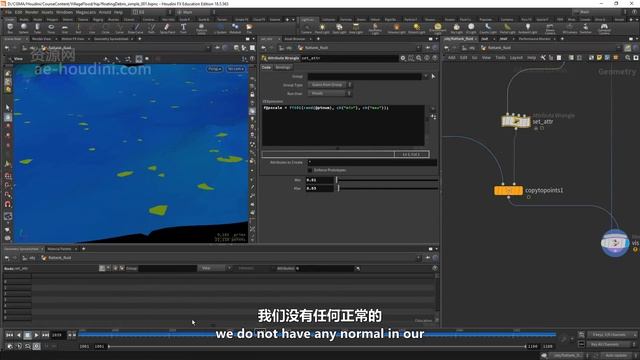Viewport: 640px width, 360px height.
Task: Click the Camera light shelf tool
Action: tap(306, 28)
